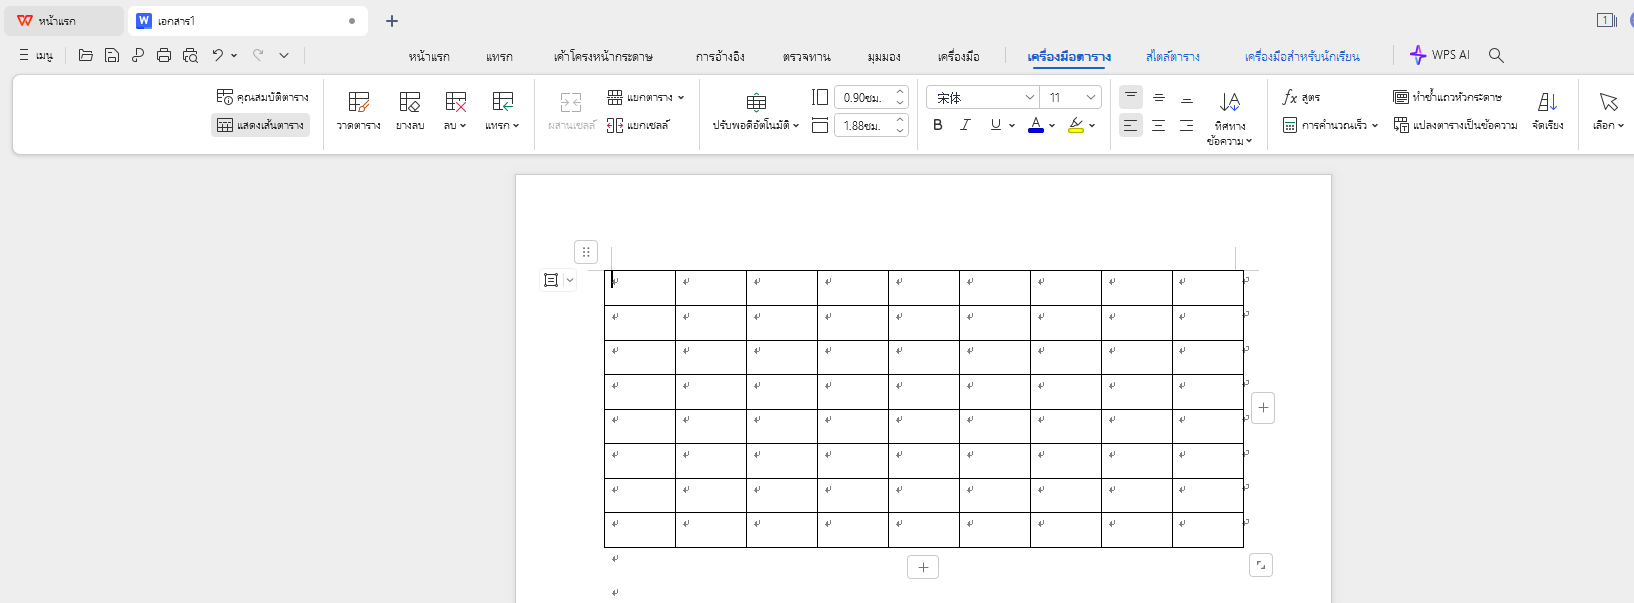The image size is (1634, 603).
Task: Open the hamburger Menu (เมนู) button
Action: pos(36,55)
